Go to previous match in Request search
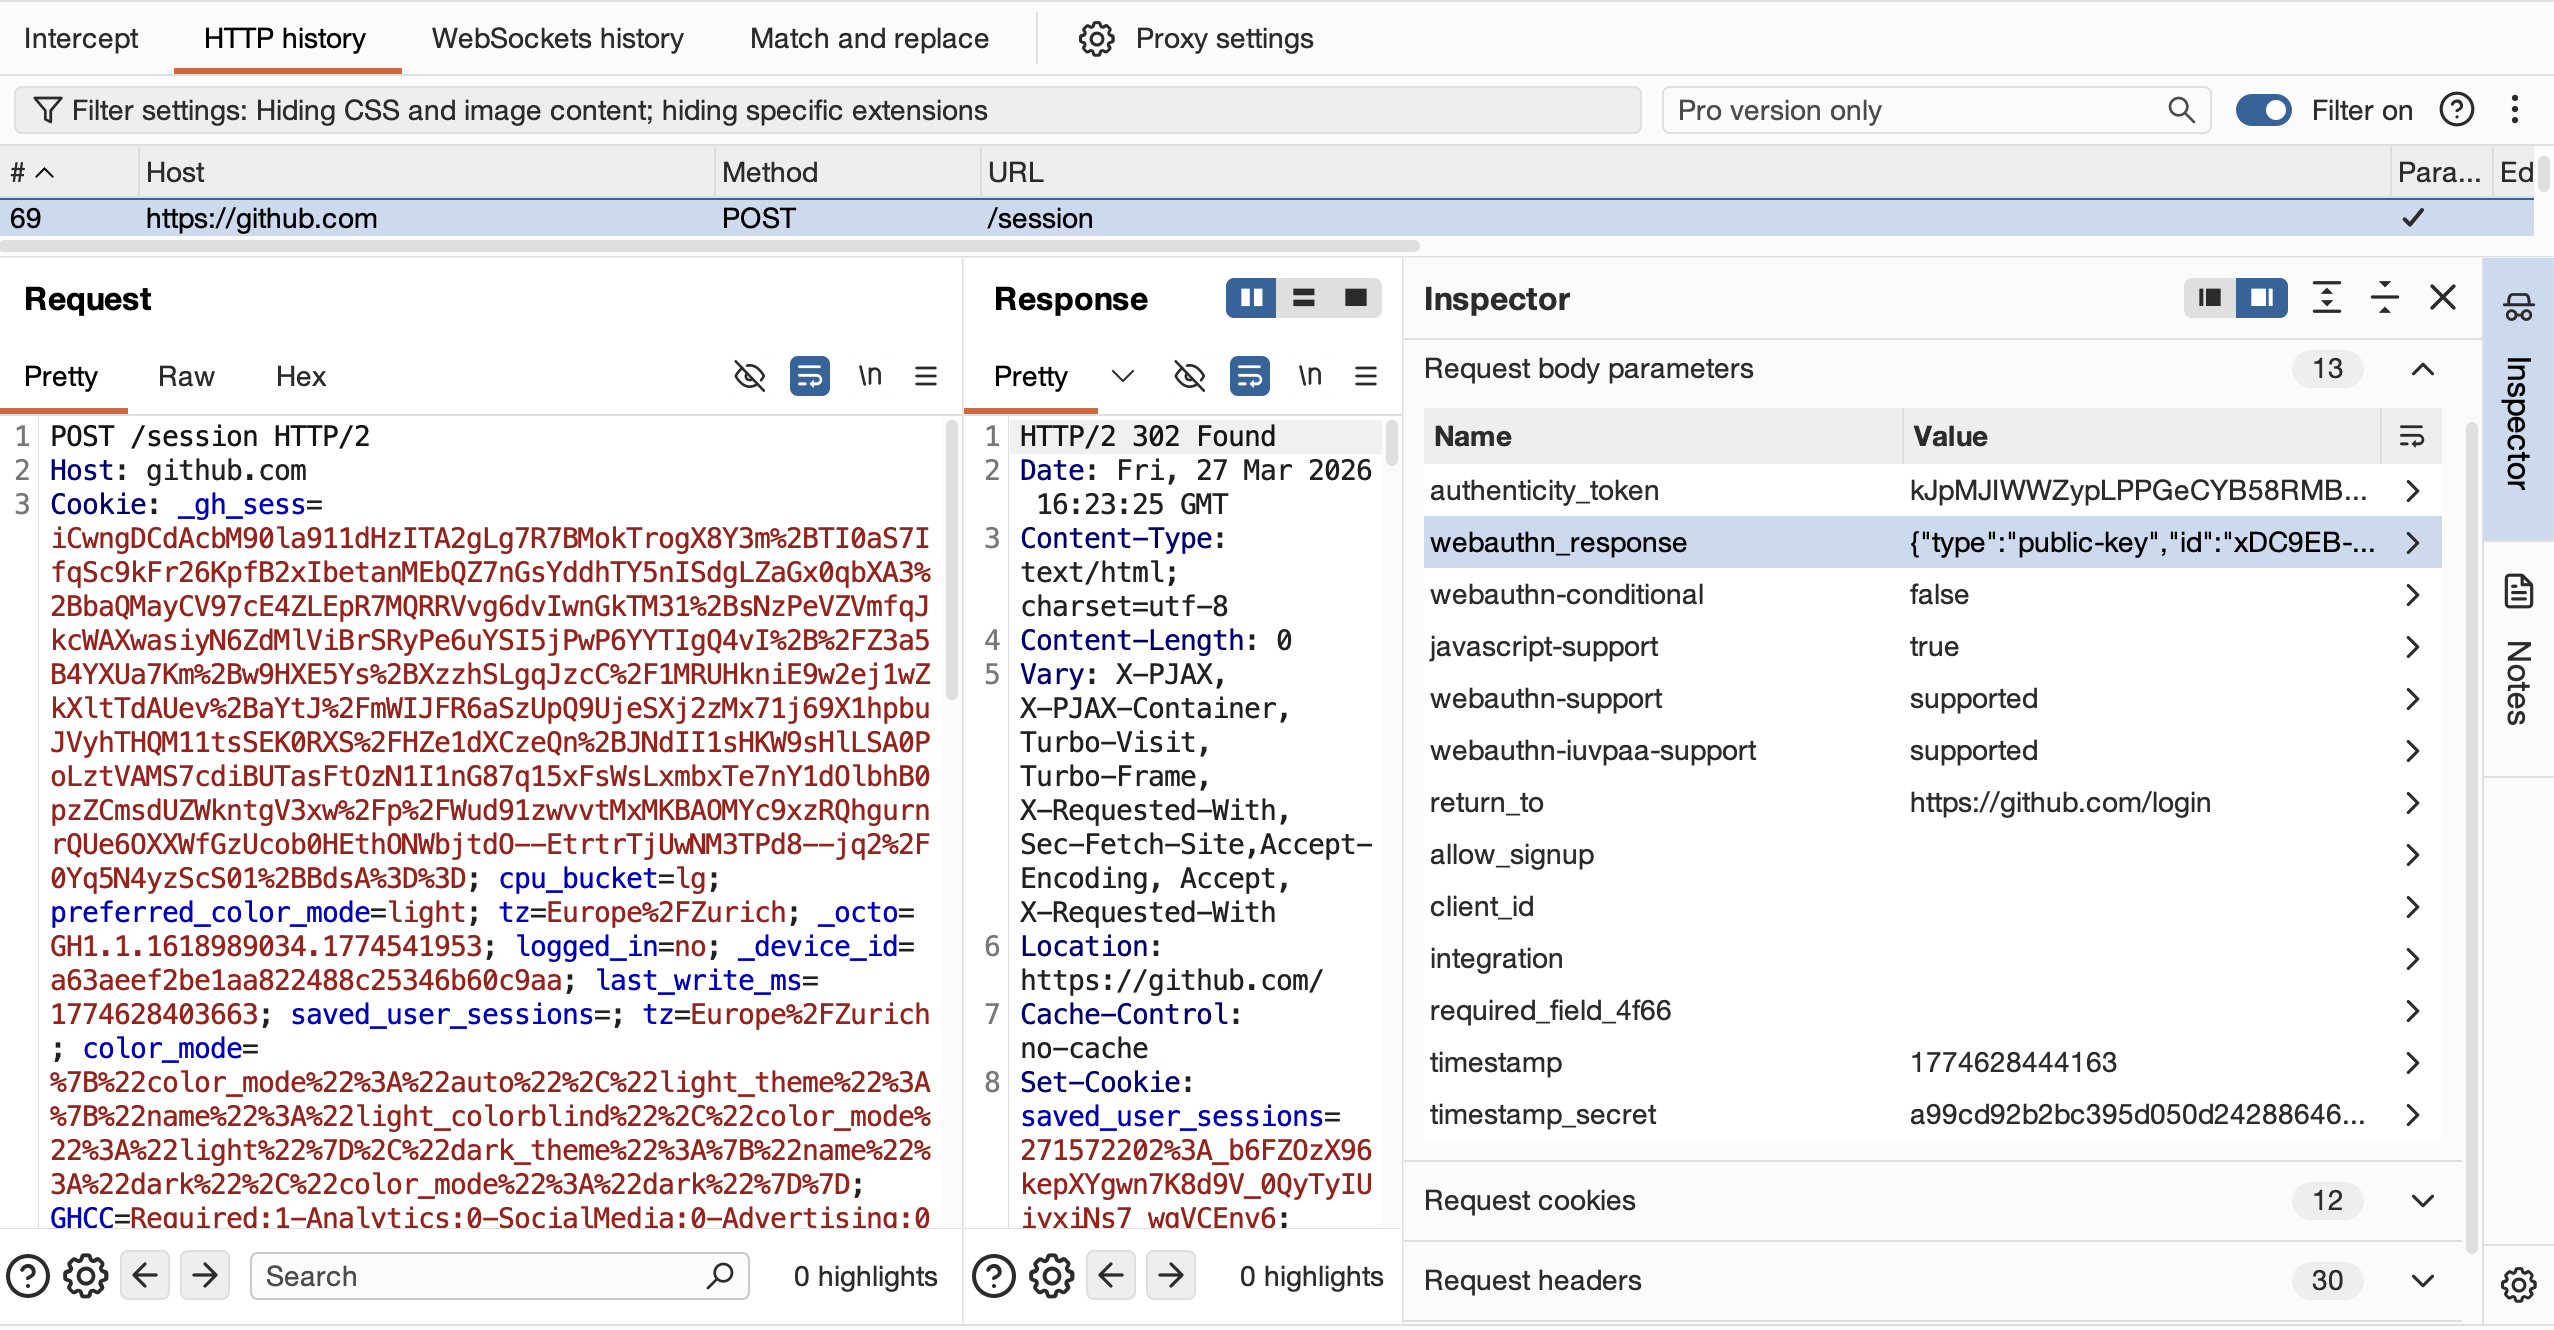This screenshot has width=2554, height=1330. click(x=145, y=1276)
